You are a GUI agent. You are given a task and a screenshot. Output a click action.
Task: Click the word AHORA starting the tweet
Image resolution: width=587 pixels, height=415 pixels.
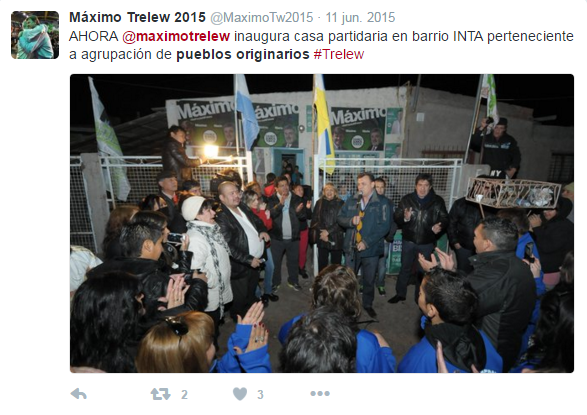pyautogui.click(x=94, y=36)
